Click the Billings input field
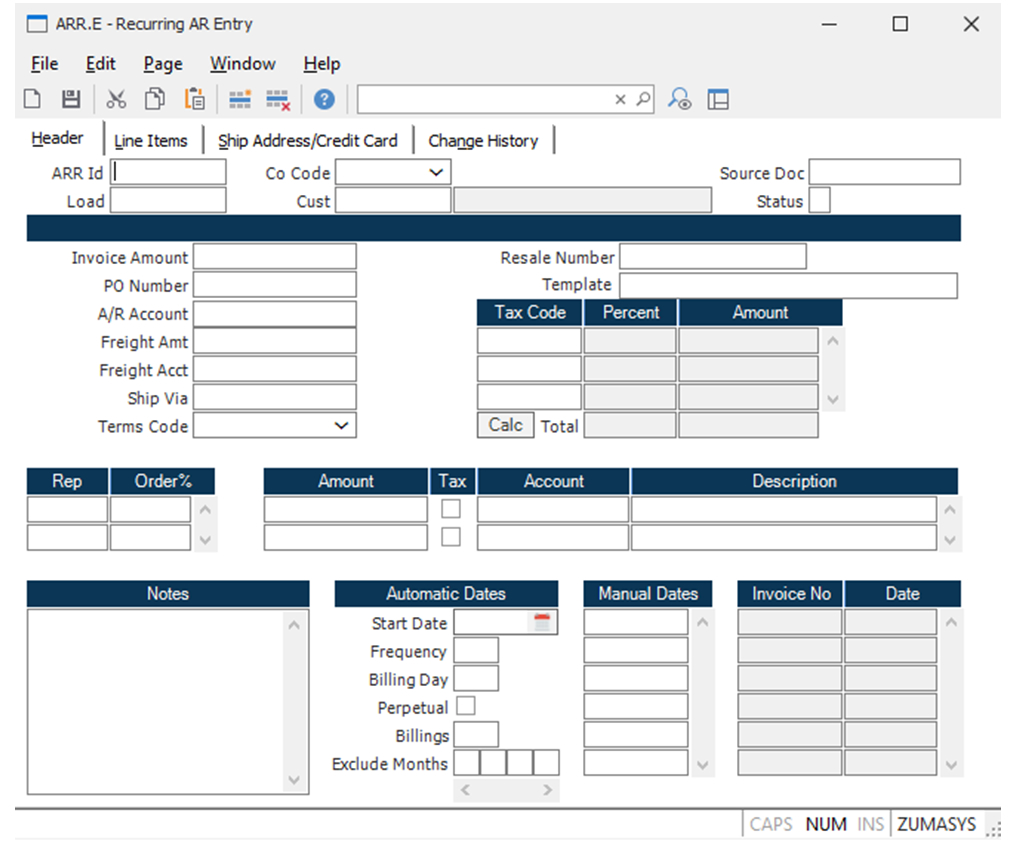The width and height of the screenshot is (1015, 843). pyautogui.click(x=476, y=734)
